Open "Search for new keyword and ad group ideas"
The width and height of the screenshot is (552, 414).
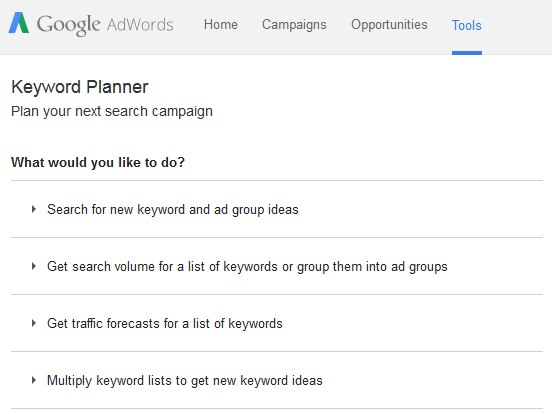[x=173, y=210]
